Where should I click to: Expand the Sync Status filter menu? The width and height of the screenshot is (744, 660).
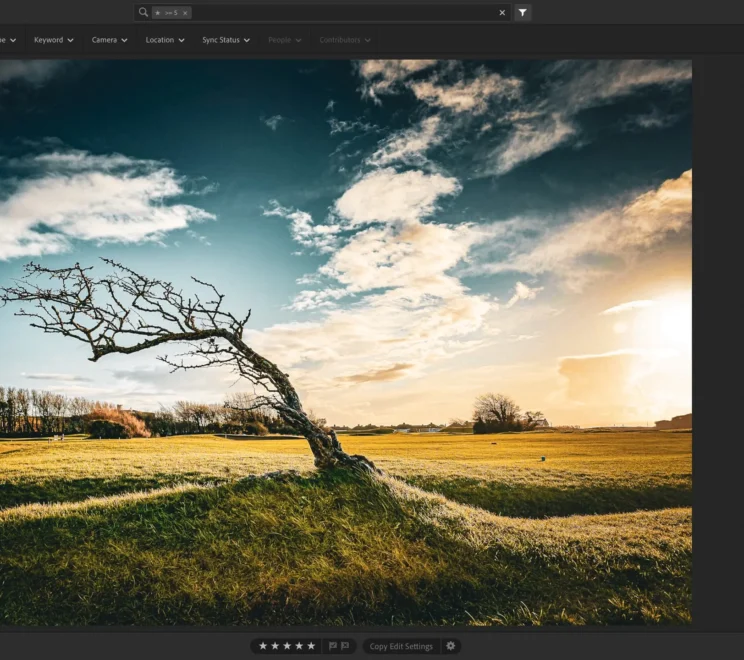click(226, 40)
